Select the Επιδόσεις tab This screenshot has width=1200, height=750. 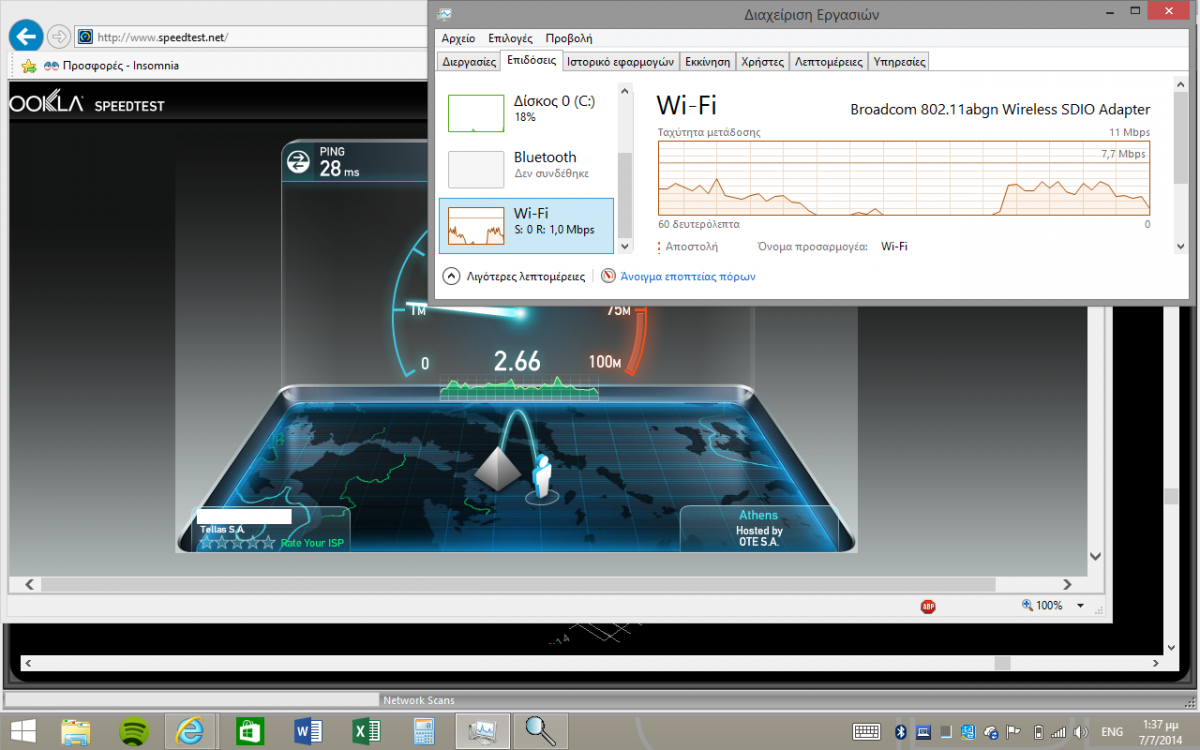[531, 60]
